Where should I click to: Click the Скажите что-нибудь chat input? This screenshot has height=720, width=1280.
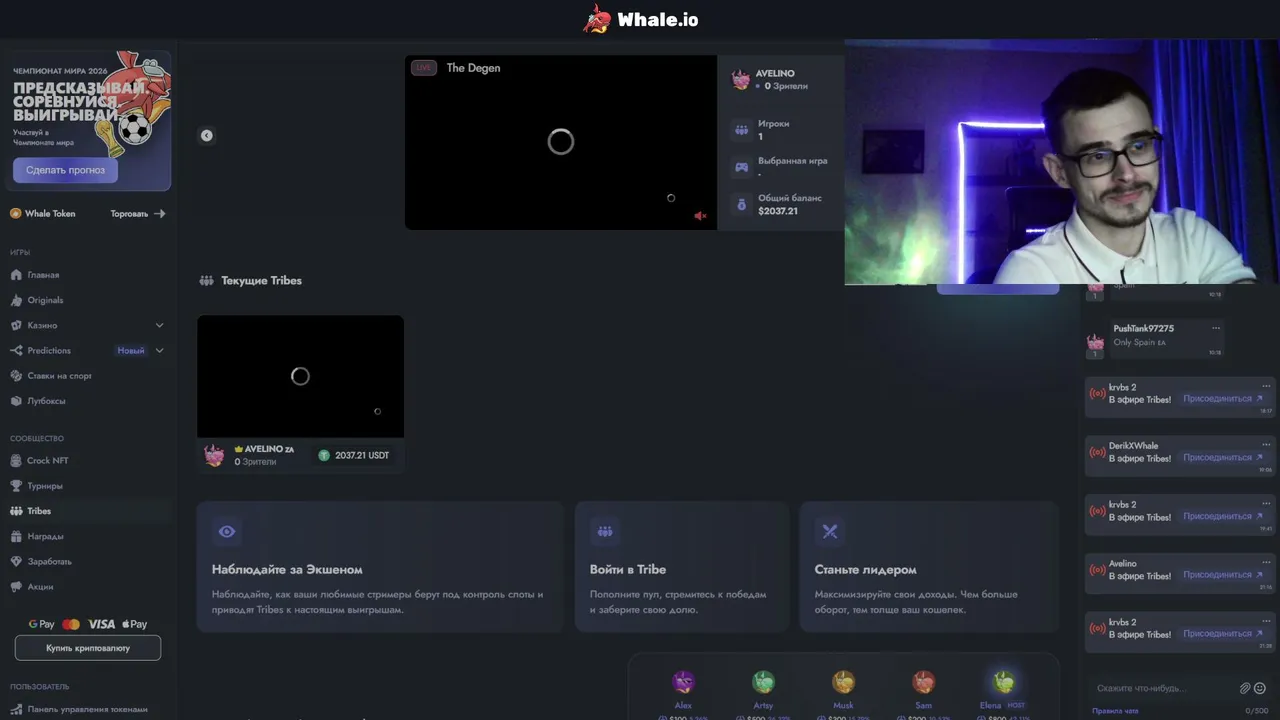[x=1162, y=688]
